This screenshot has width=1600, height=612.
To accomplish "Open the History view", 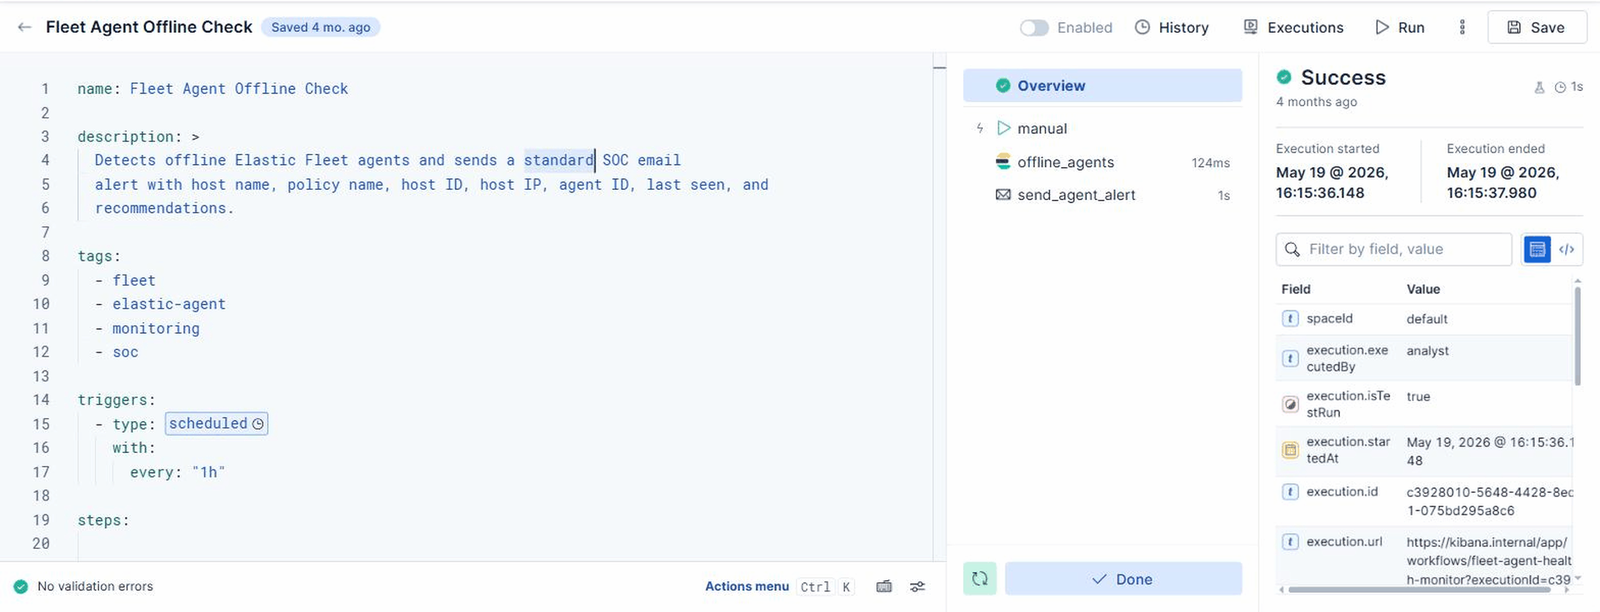I will [1172, 28].
